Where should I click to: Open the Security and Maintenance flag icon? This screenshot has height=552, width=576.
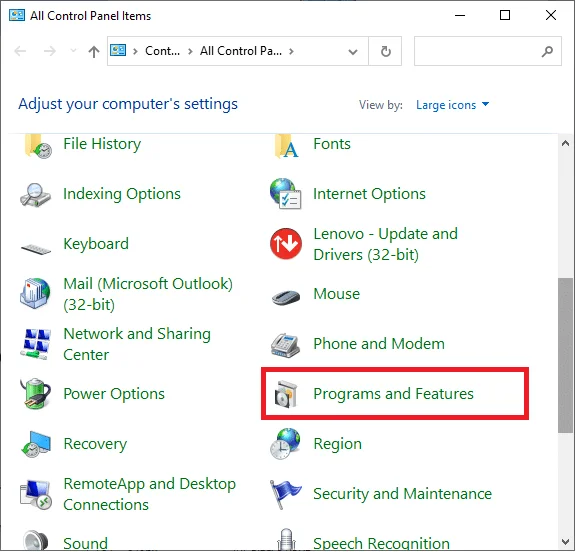[285, 494]
